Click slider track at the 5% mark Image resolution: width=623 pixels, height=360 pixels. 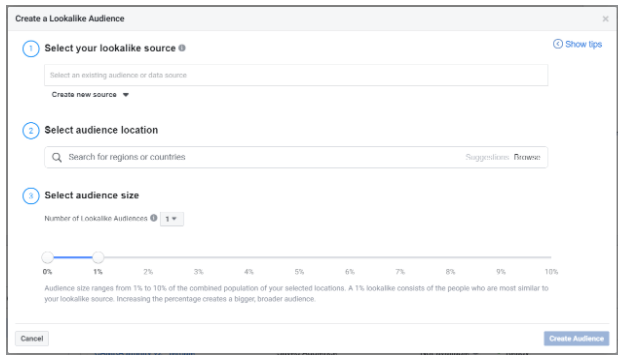click(x=300, y=257)
